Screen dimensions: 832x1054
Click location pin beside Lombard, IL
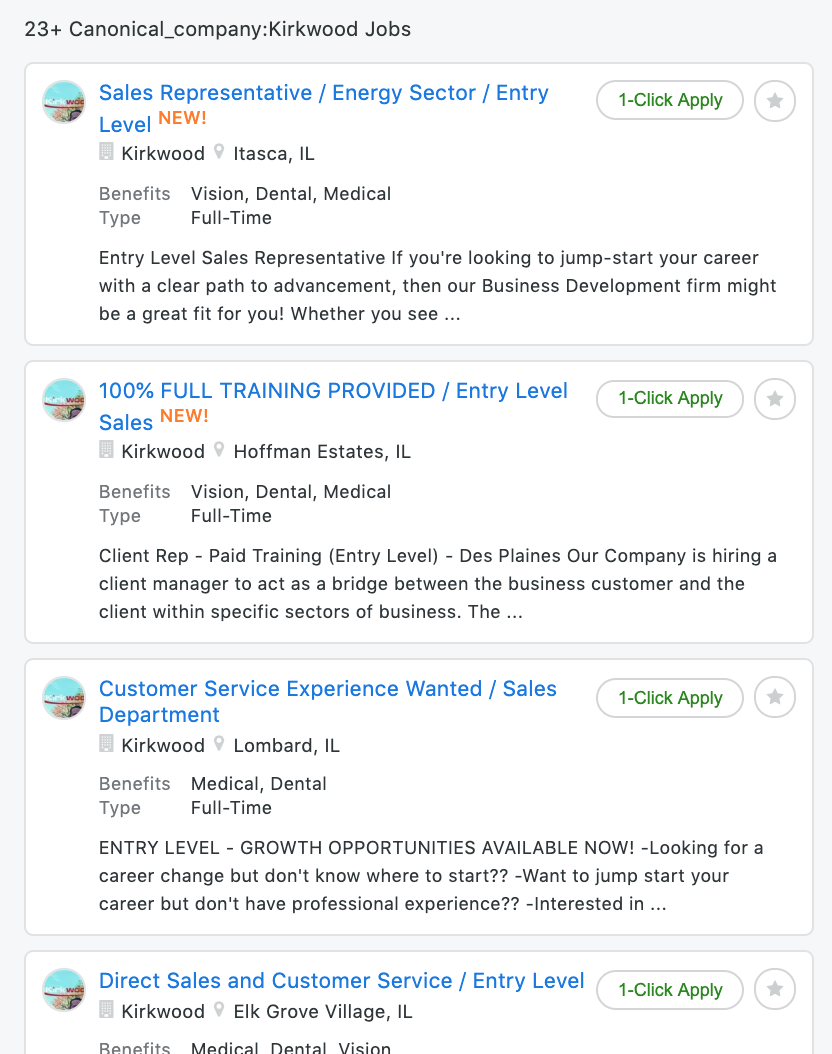tap(218, 743)
